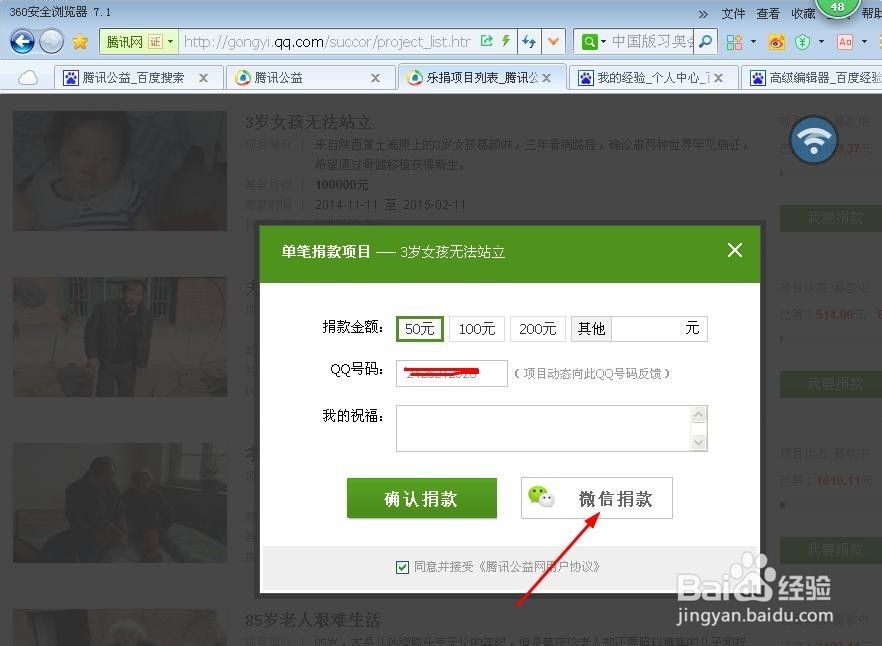Select the 100元 donation amount
This screenshot has height=646, width=882.
(477, 328)
